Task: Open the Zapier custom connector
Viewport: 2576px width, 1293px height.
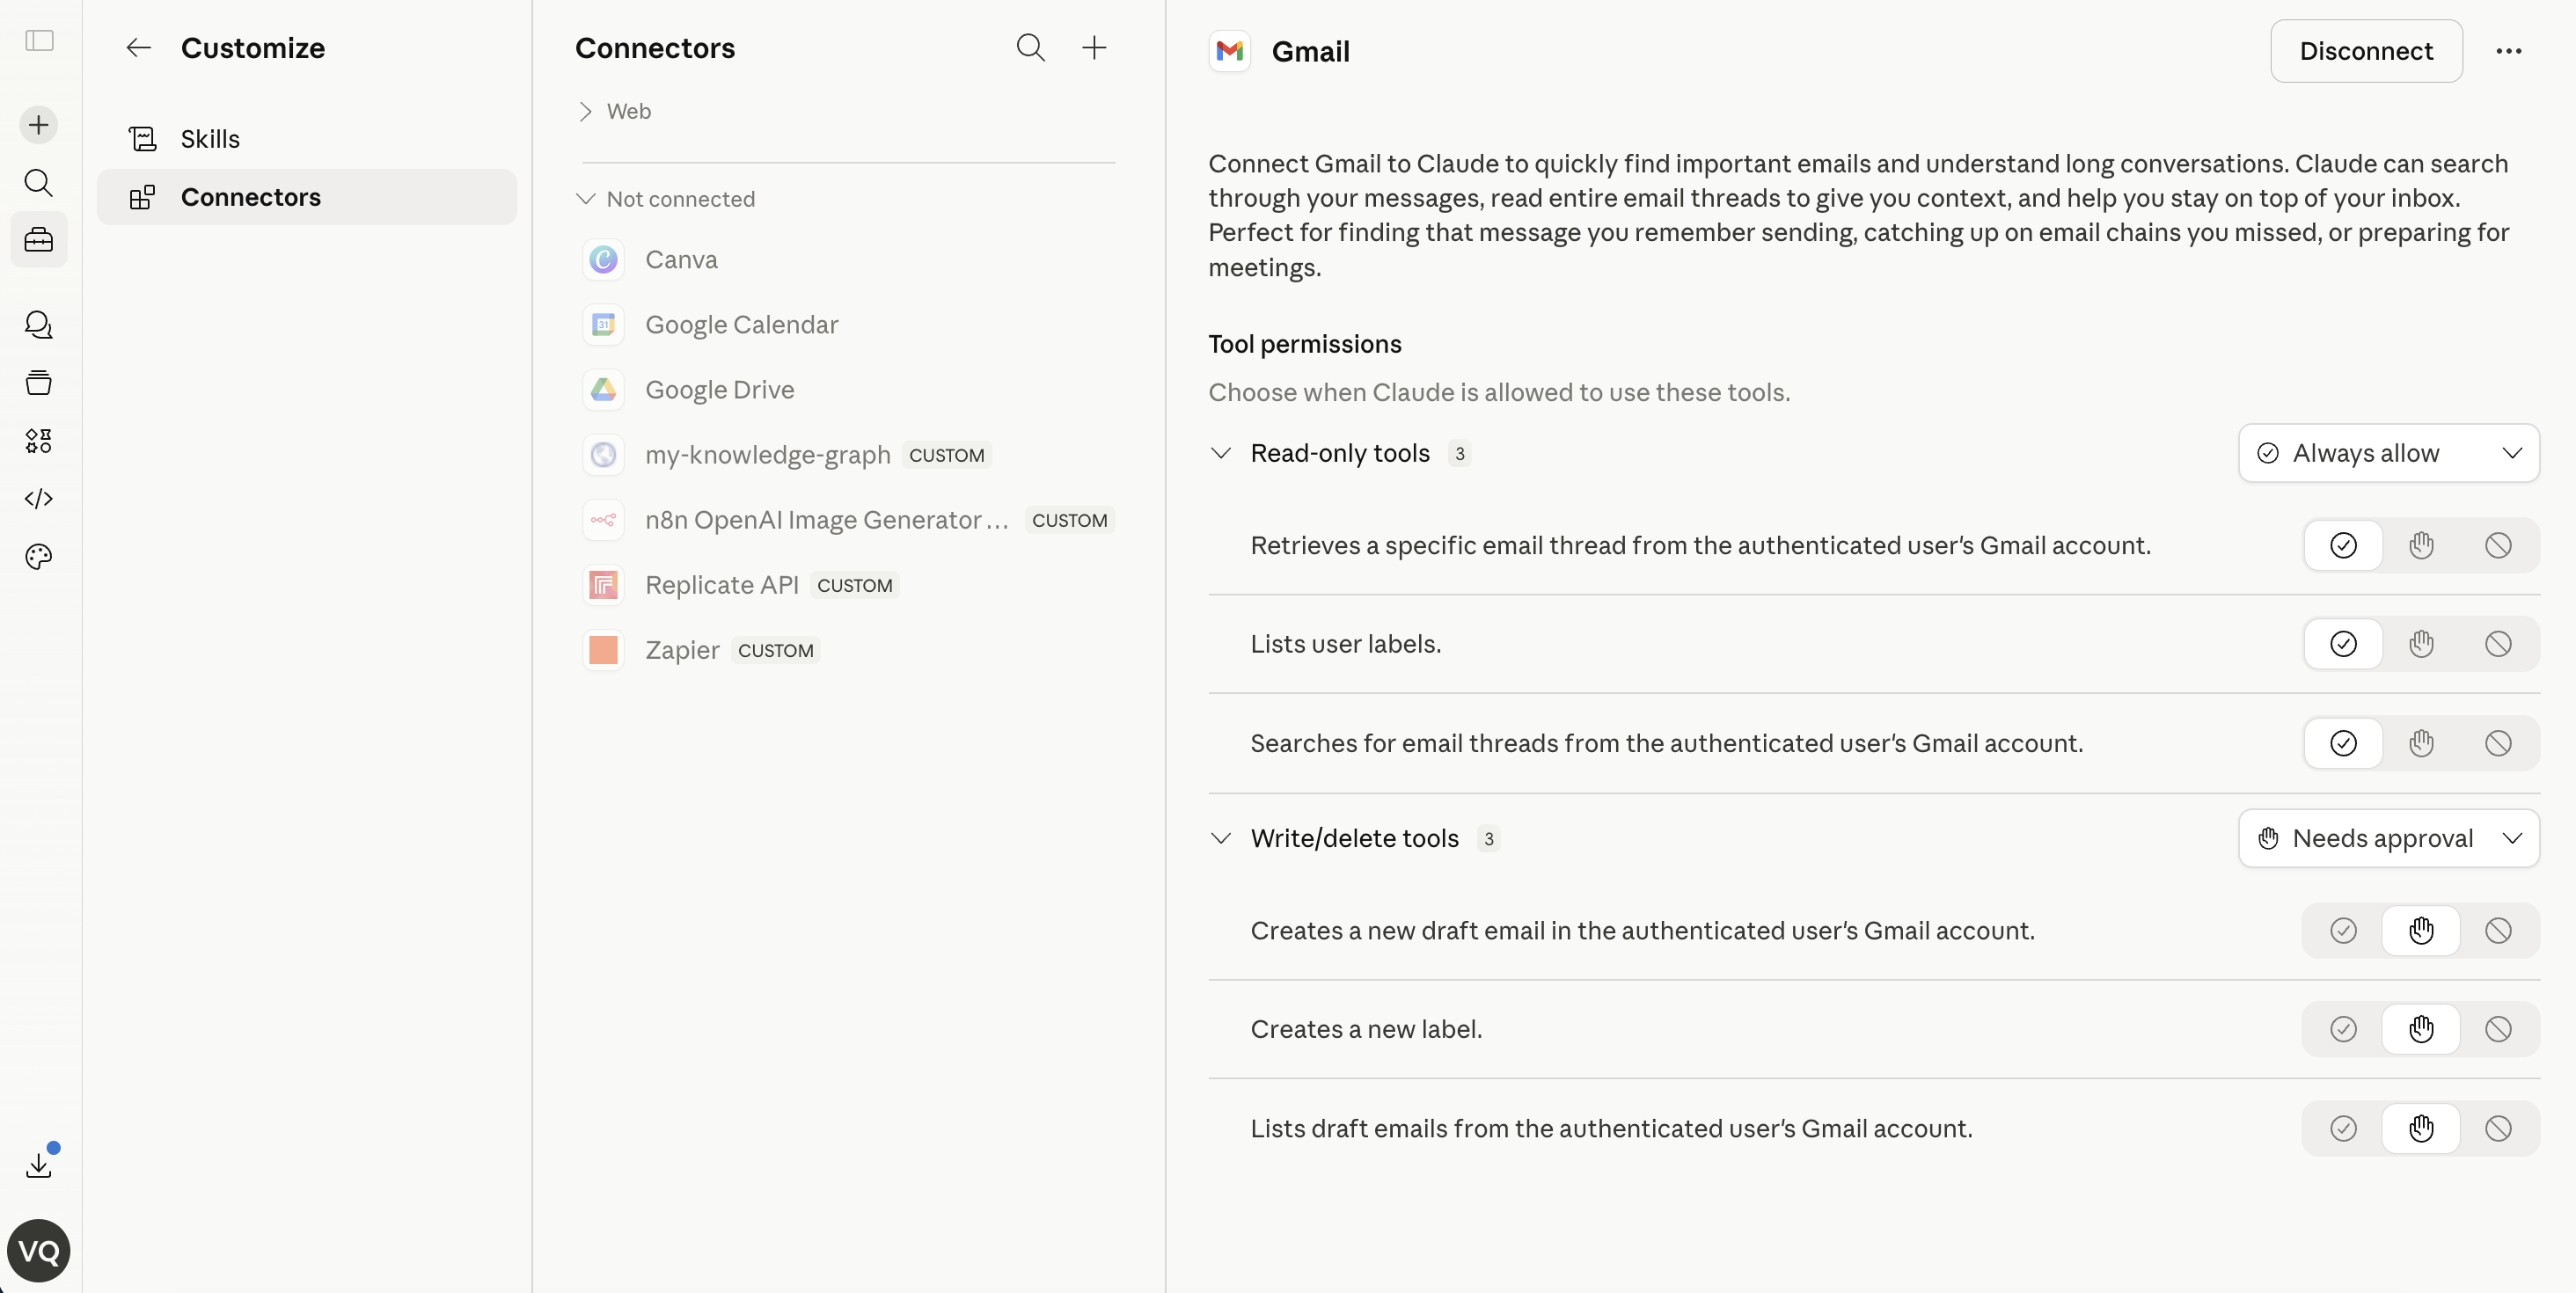Action: coord(682,650)
